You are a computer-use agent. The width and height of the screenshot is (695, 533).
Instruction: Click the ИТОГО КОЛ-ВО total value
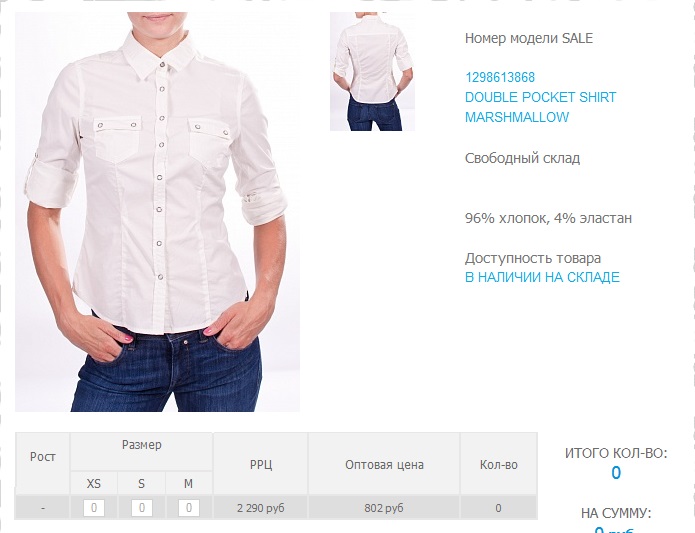[616, 473]
